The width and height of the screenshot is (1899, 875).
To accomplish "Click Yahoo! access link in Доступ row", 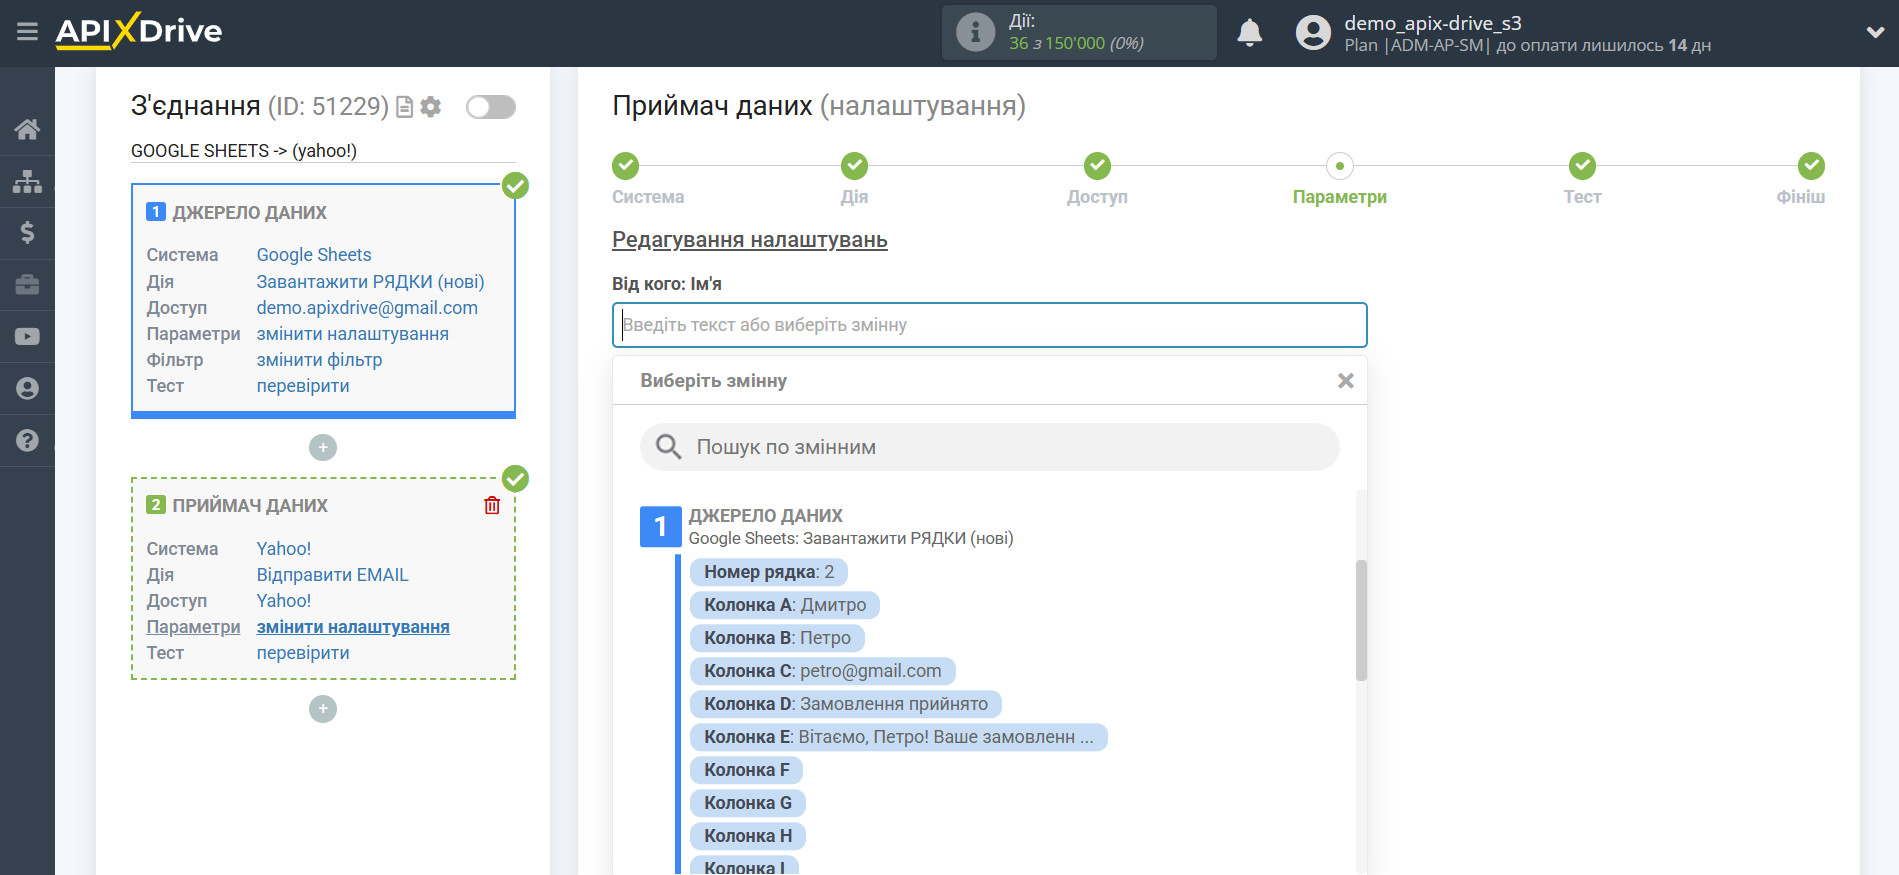I will pyautogui.click(x=284, y=601).
